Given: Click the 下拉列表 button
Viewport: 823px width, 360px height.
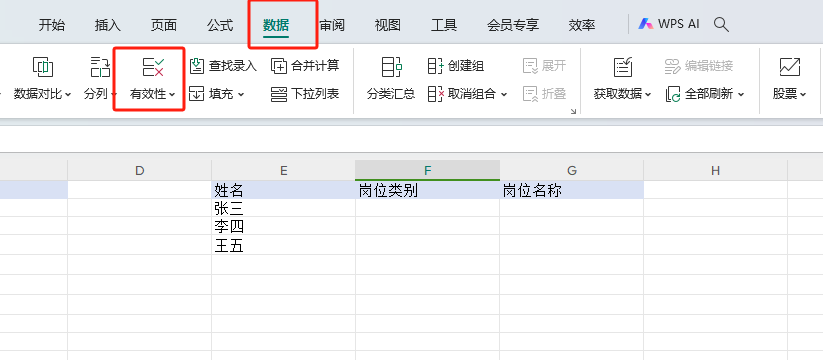Looking at the screenshot, I should coord(305,94).
